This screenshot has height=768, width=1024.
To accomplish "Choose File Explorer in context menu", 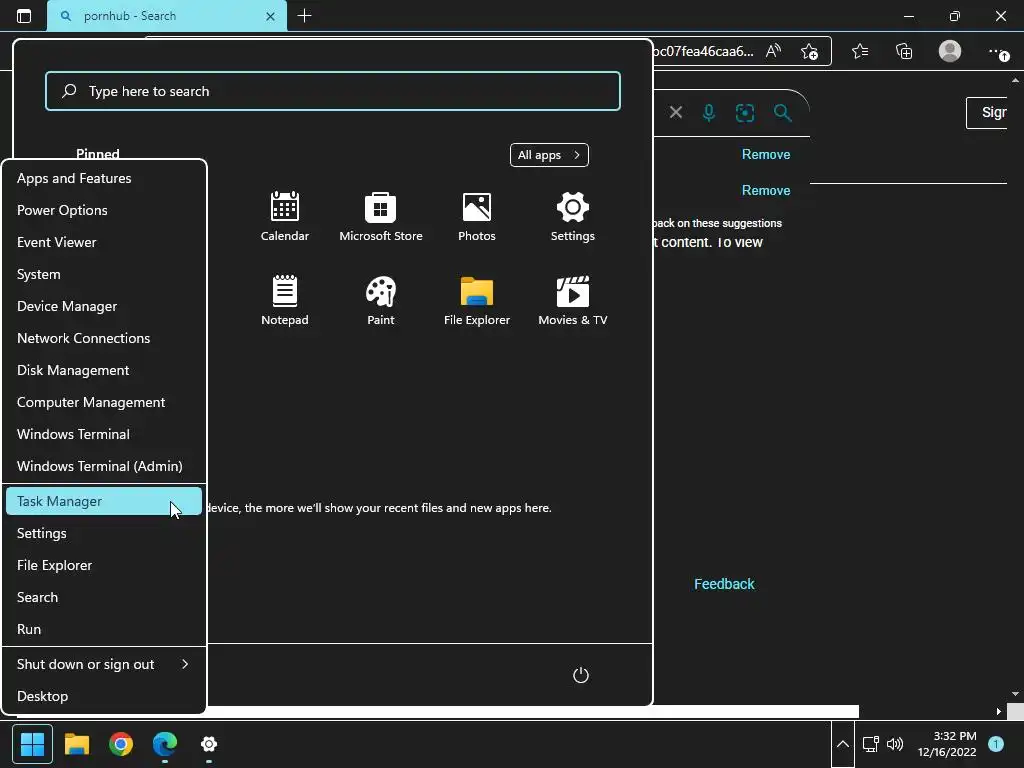I will coord(104,566).
